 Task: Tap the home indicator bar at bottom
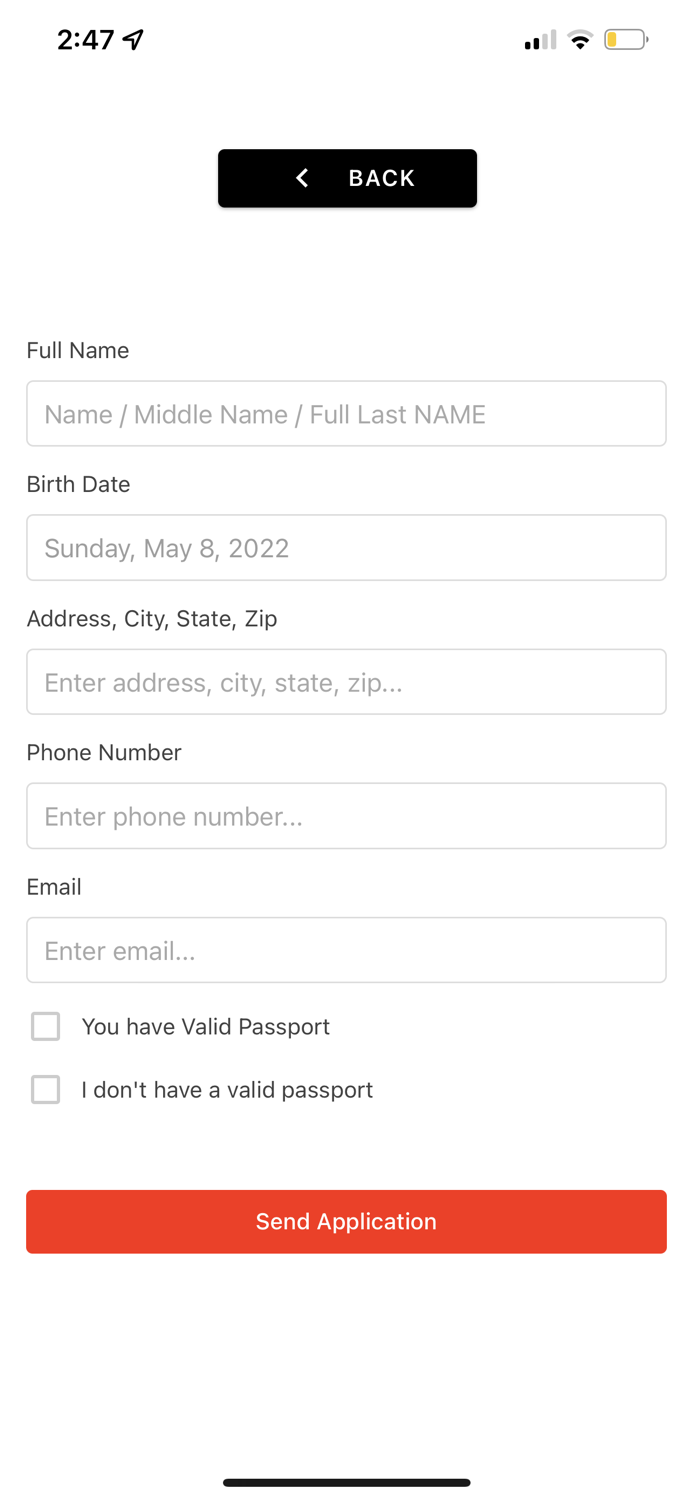click(x=346, y=1483)
